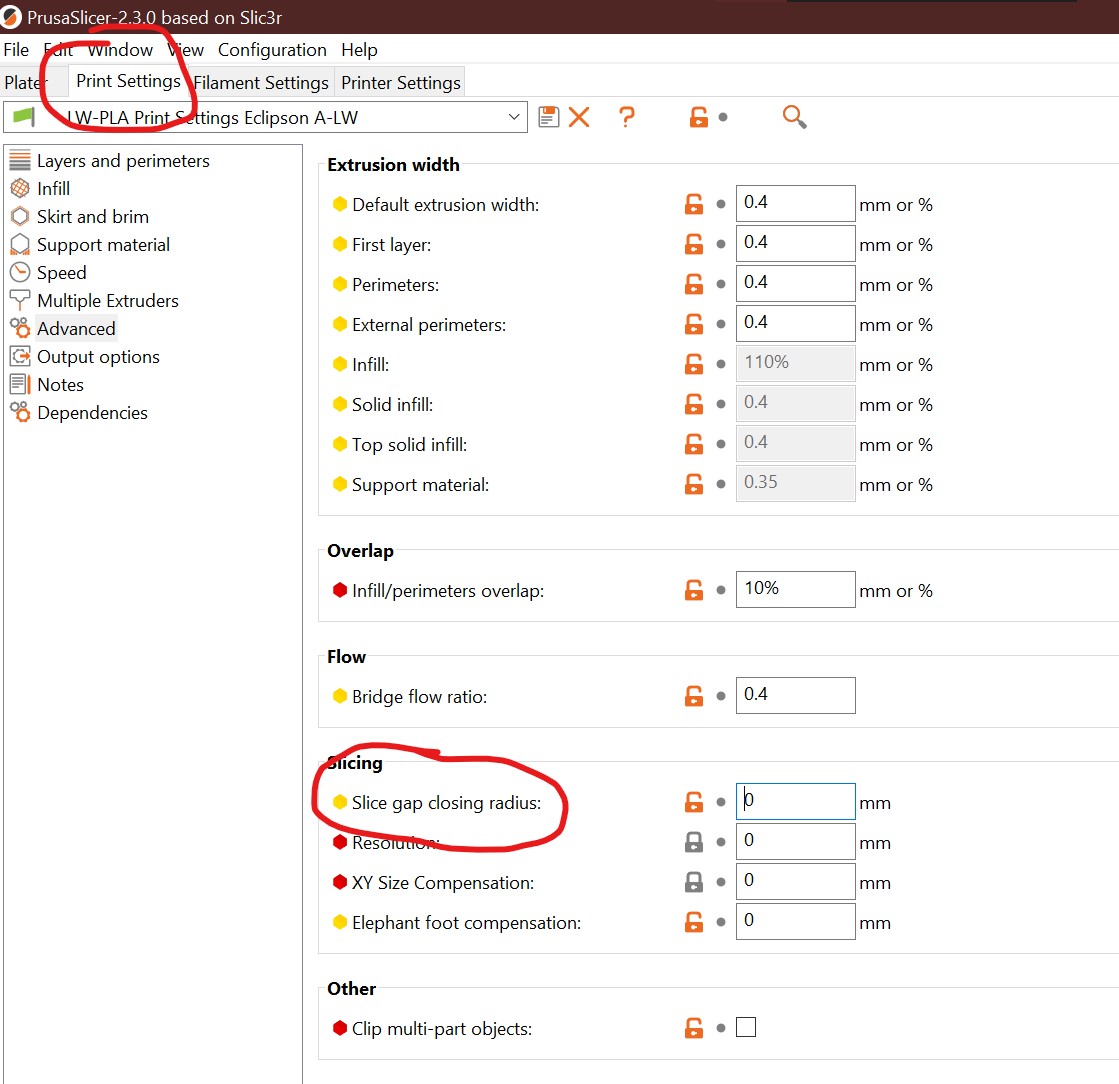Screen dimensions: 1119x1084
Task: Open the Infill settings page
Action: (x=54, y=188)
